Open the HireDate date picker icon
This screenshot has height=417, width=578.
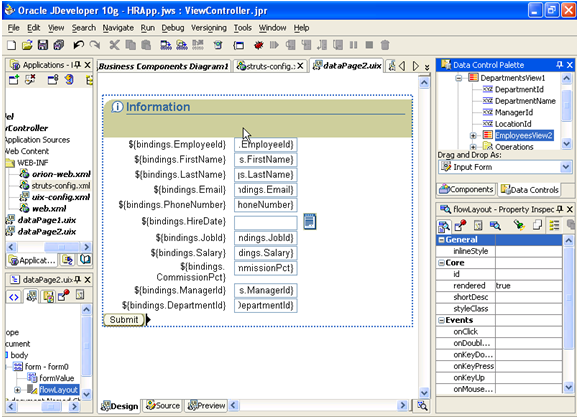(310, 221)
